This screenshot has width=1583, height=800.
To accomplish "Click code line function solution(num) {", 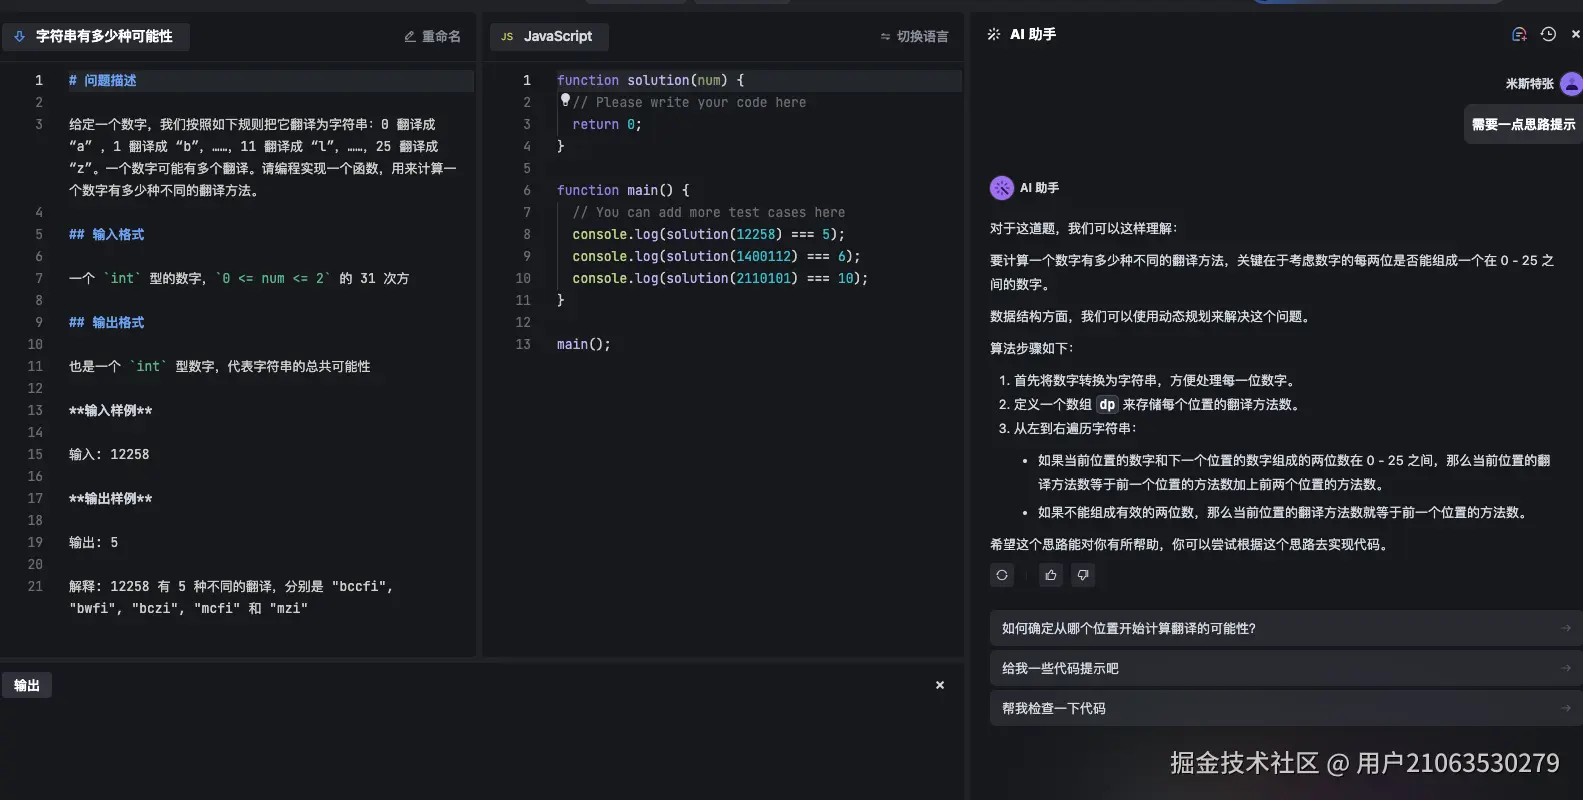I will coord(650,80).
